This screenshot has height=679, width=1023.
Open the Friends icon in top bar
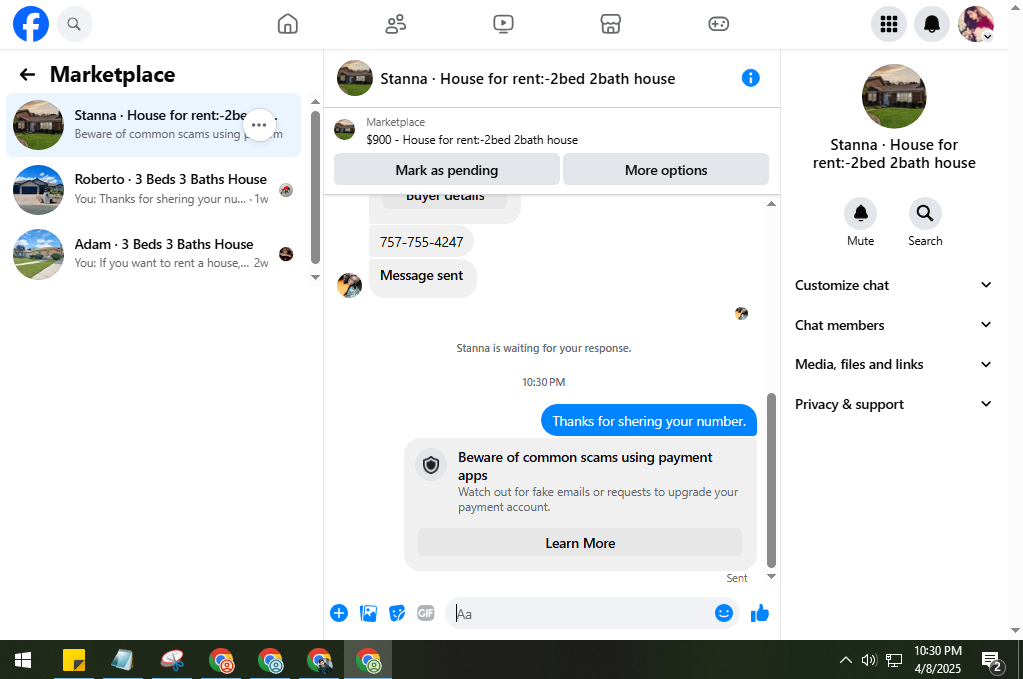coord(395,24)
